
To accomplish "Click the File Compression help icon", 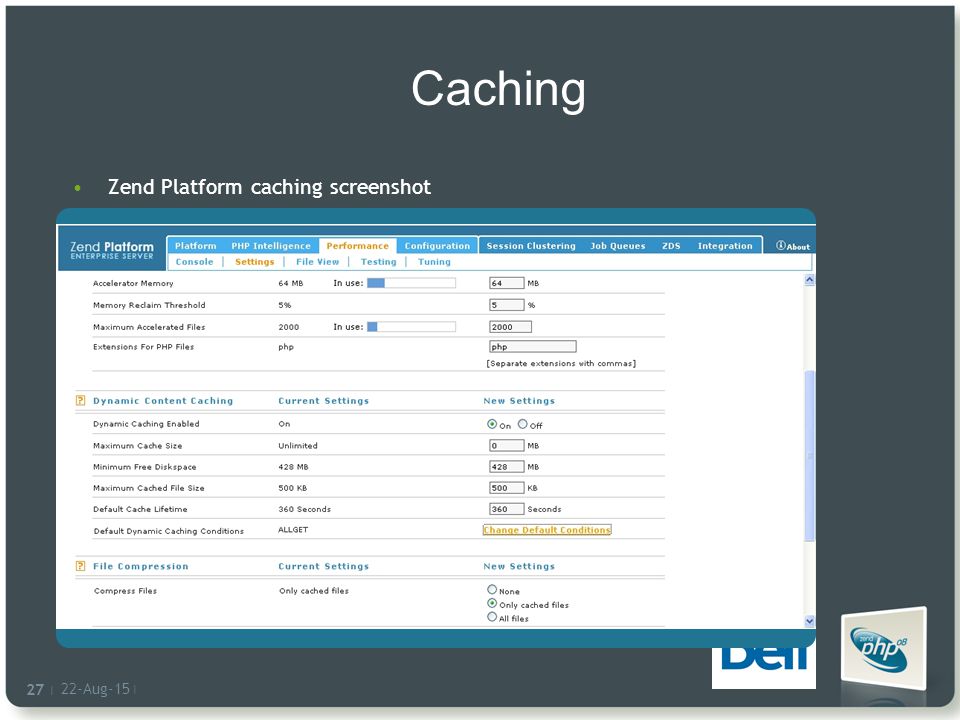I will point(80,566).
